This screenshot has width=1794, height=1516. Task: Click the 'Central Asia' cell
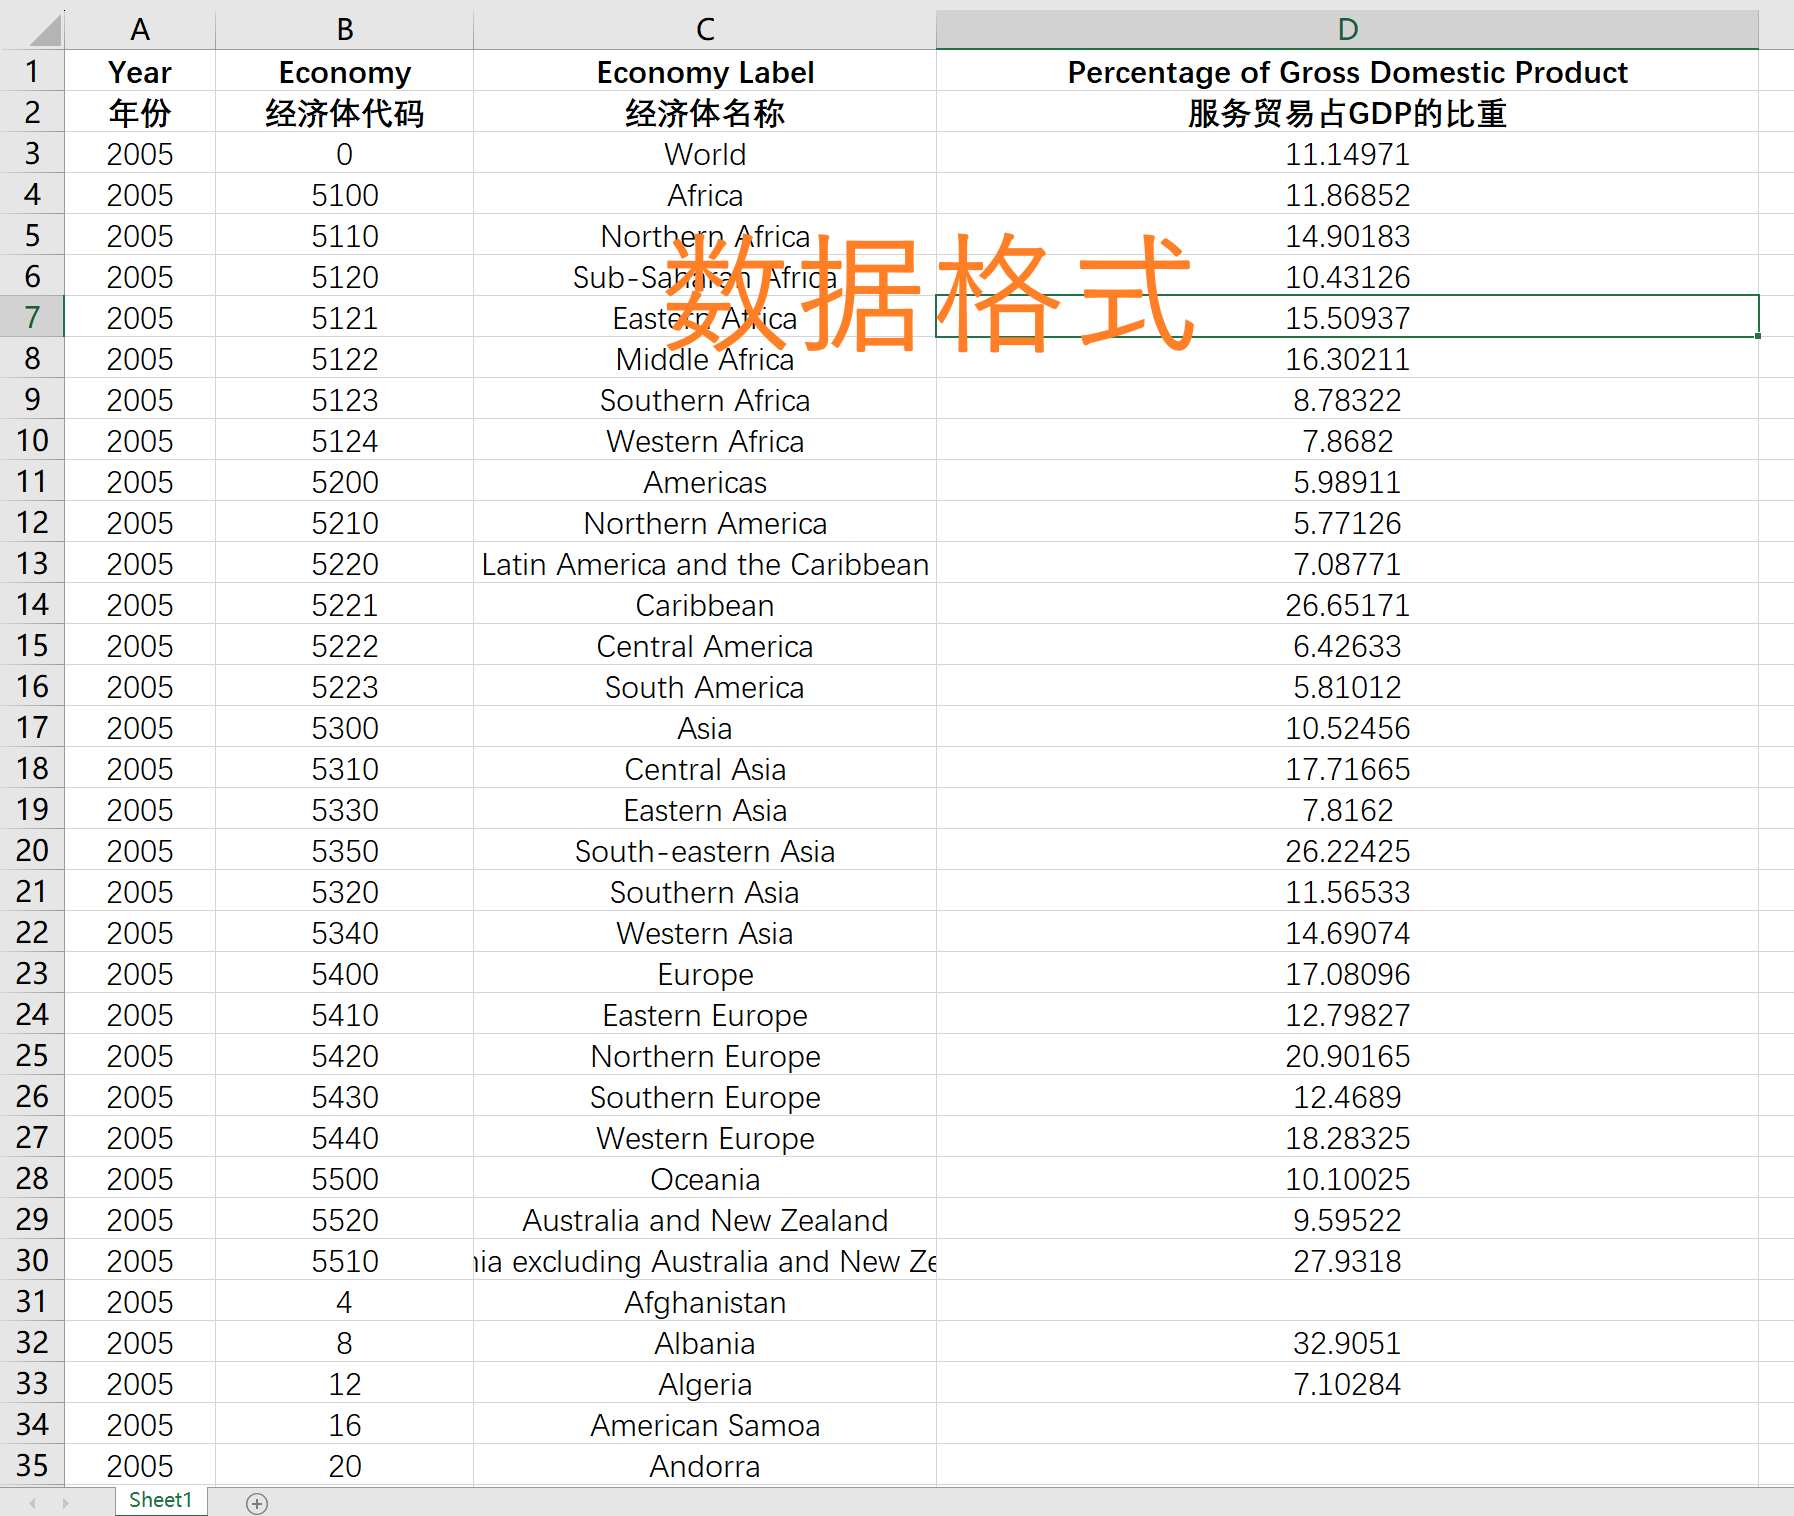pyautogui.click(x=705, y=769)
